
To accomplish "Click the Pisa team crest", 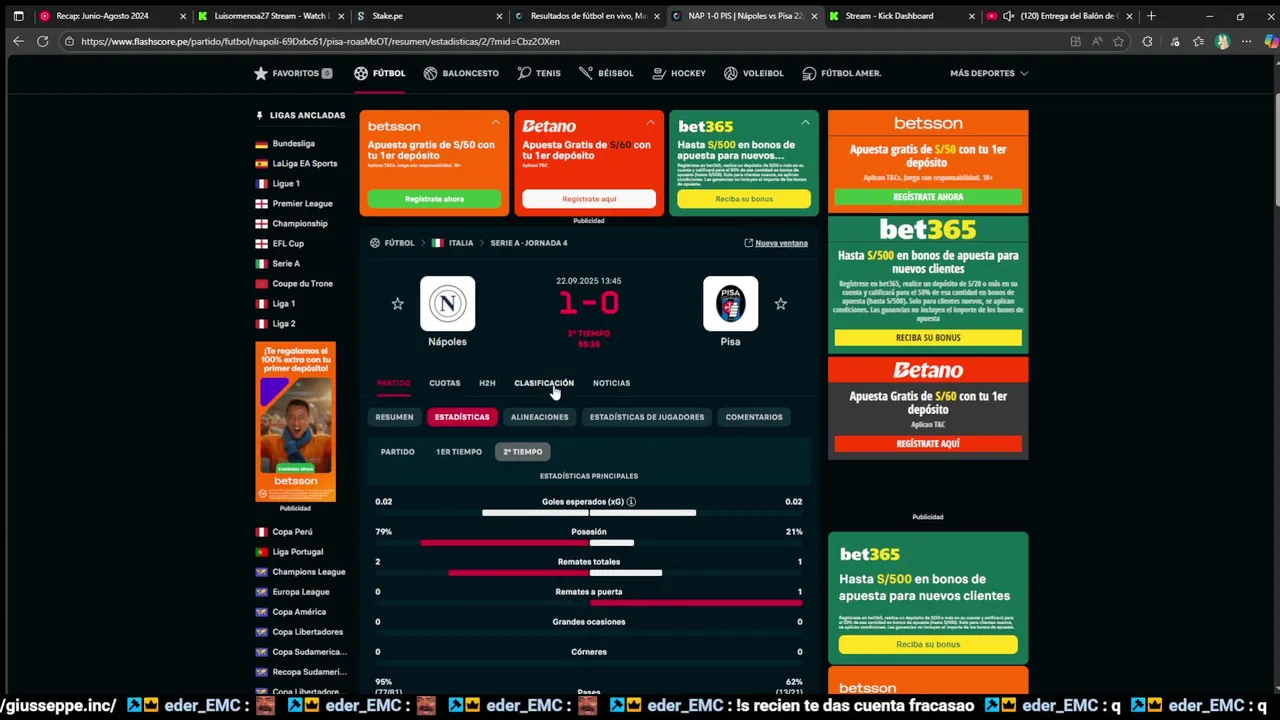I will point(730,303).
